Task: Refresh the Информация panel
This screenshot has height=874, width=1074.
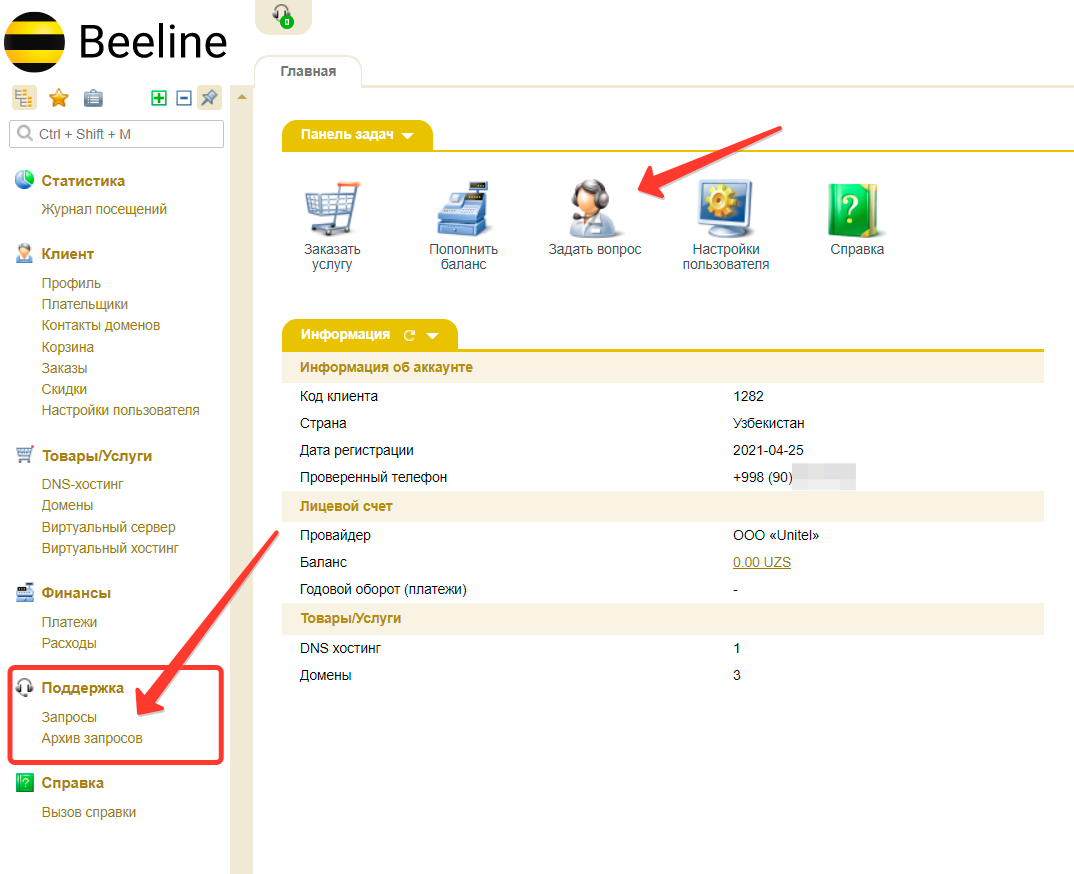Action: click(410, 335)
